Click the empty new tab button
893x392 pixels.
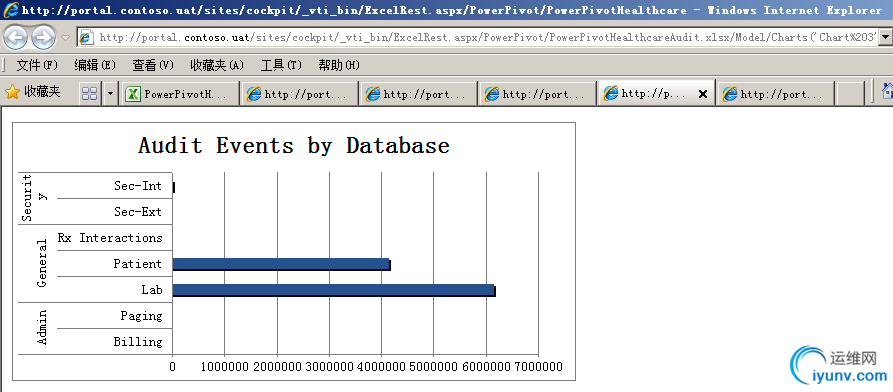[x=851, y=94]
